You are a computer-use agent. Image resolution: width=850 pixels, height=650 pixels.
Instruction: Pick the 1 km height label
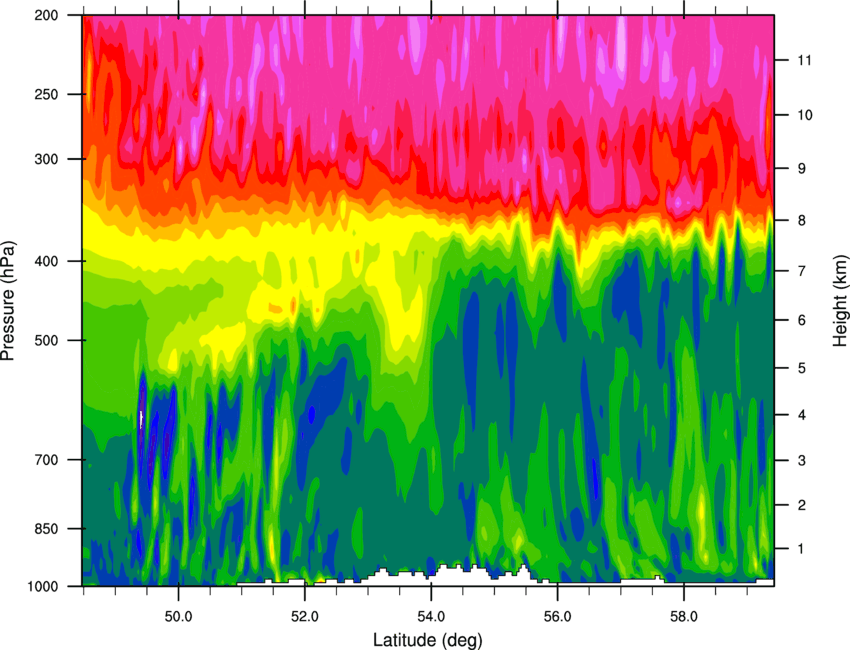tap(802, 549)
